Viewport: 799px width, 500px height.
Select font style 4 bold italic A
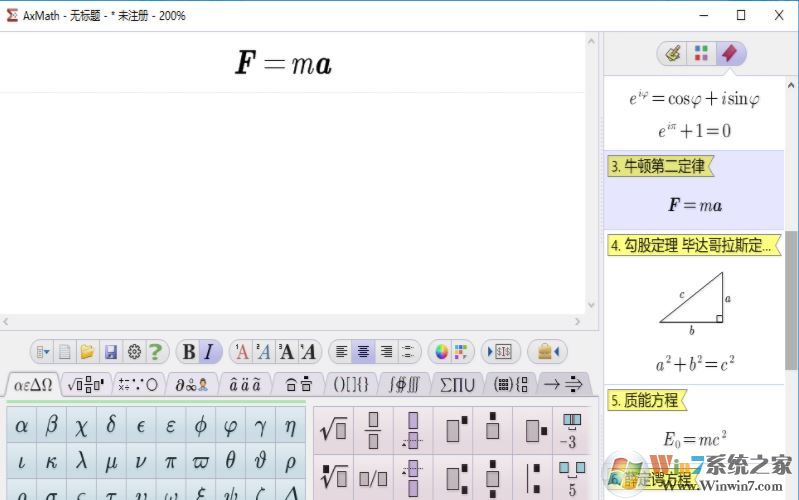tap(308, 352)
